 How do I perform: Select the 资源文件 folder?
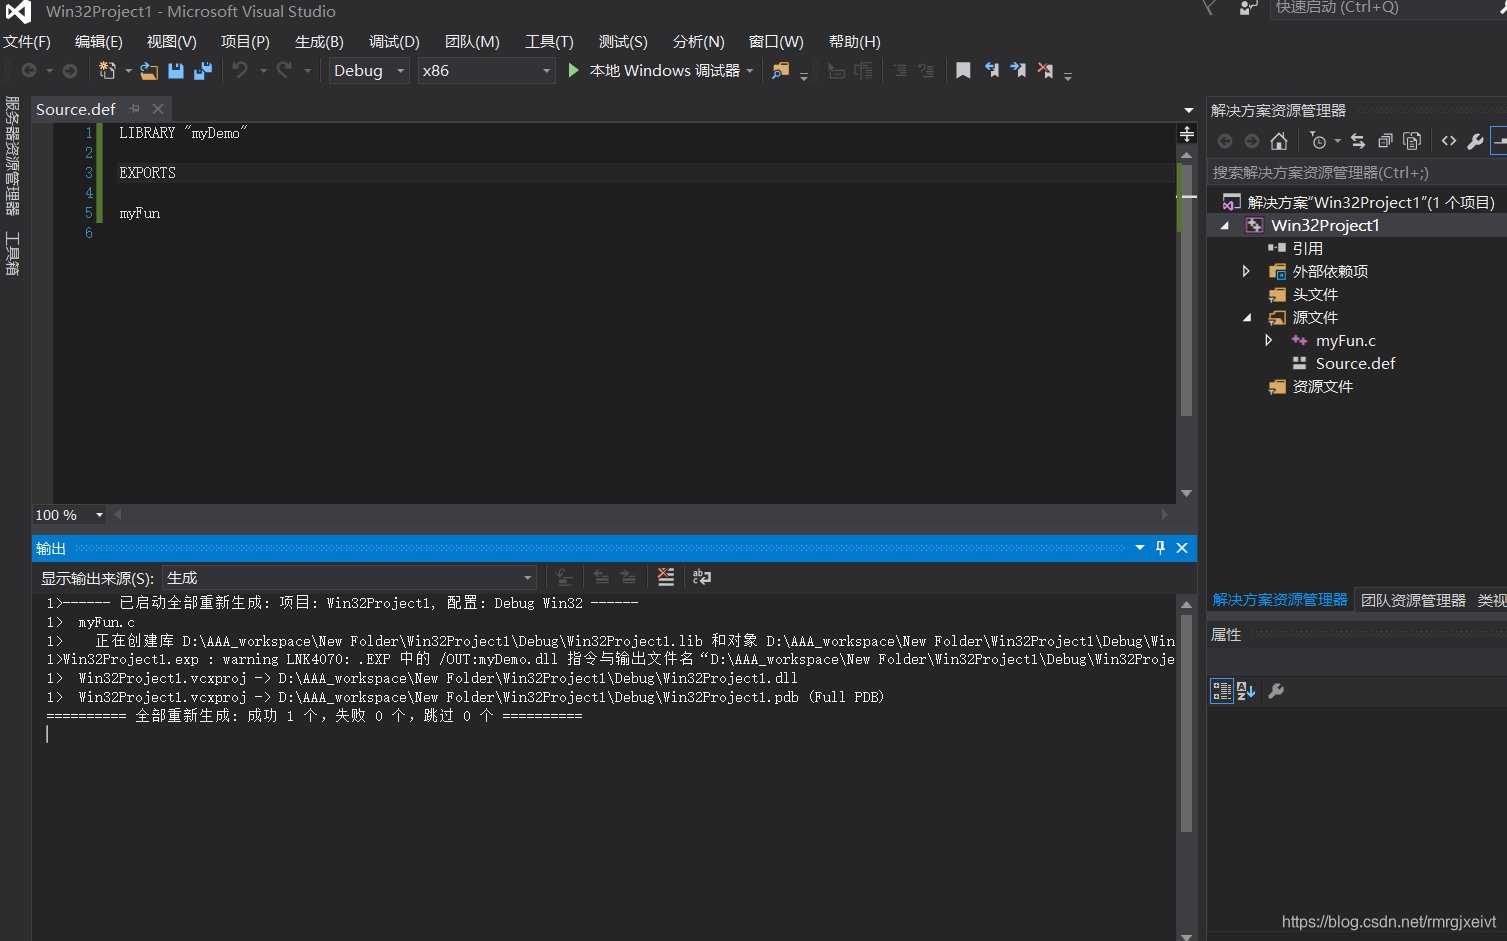1322,387
